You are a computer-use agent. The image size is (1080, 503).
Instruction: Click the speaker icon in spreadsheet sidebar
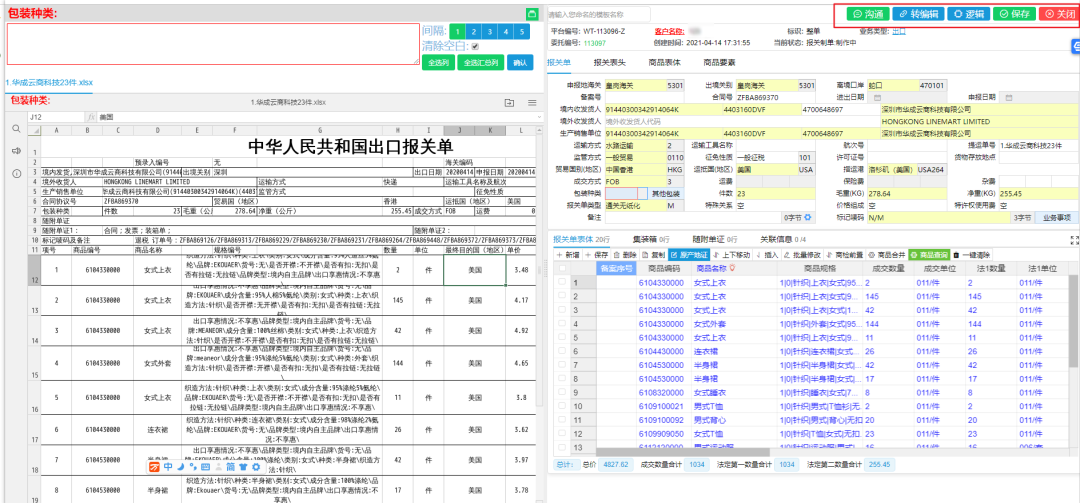click(x=17, y=150)
